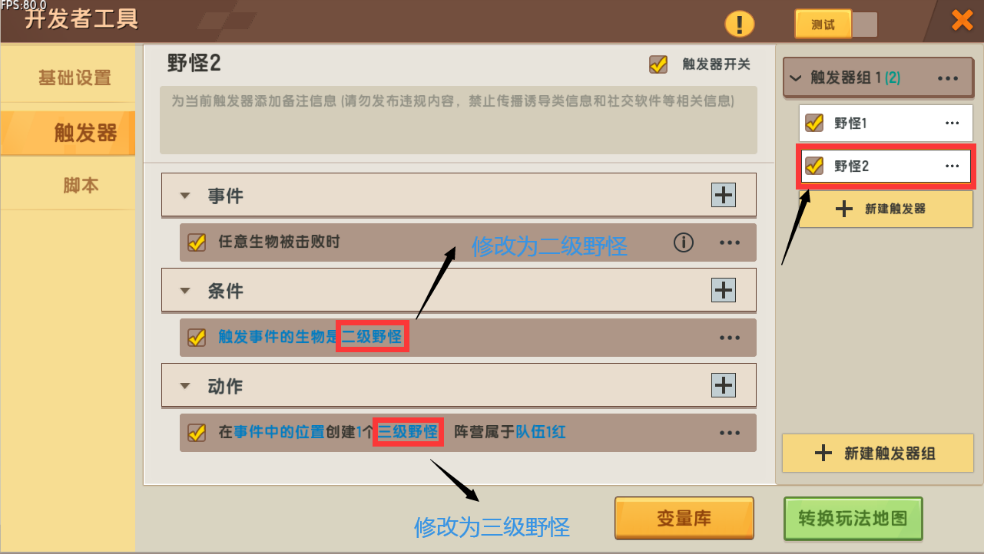Uncheck the 野怪1 trigger checkbox
Image resolution: width=984 pixels, height=554 pixels.
click(815, 122)
